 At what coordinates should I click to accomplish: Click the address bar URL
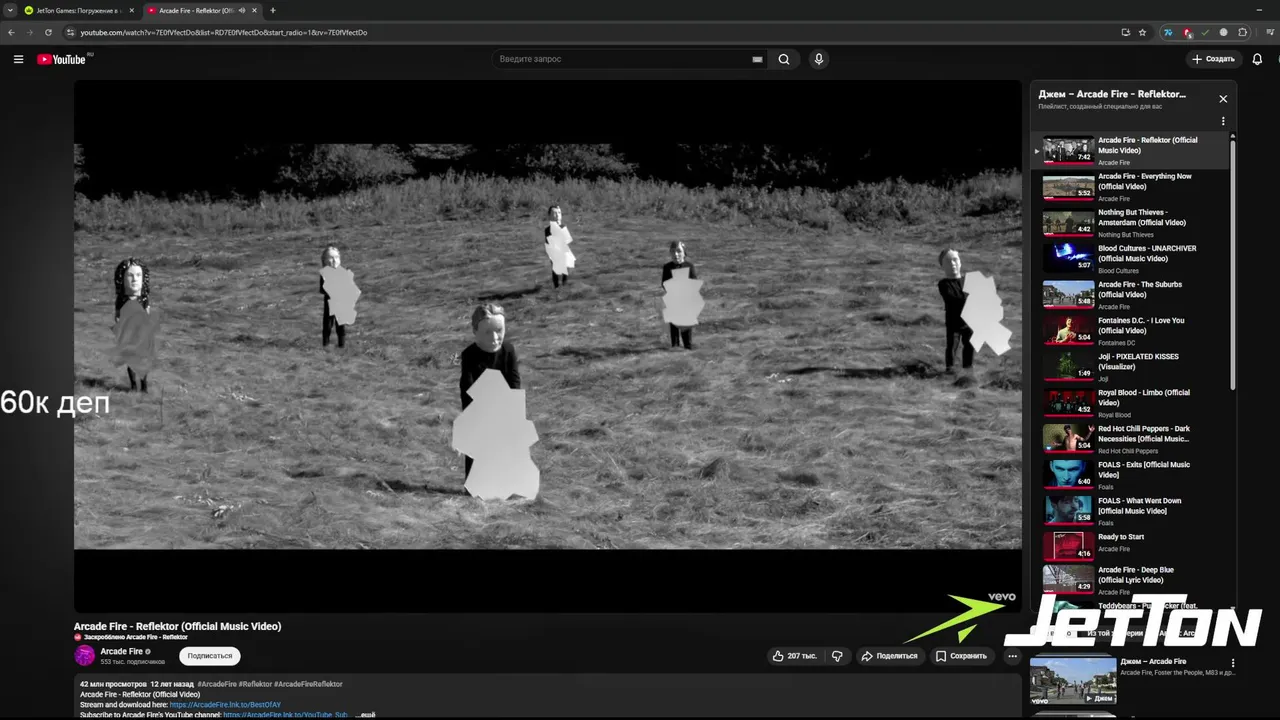[224, 32]
